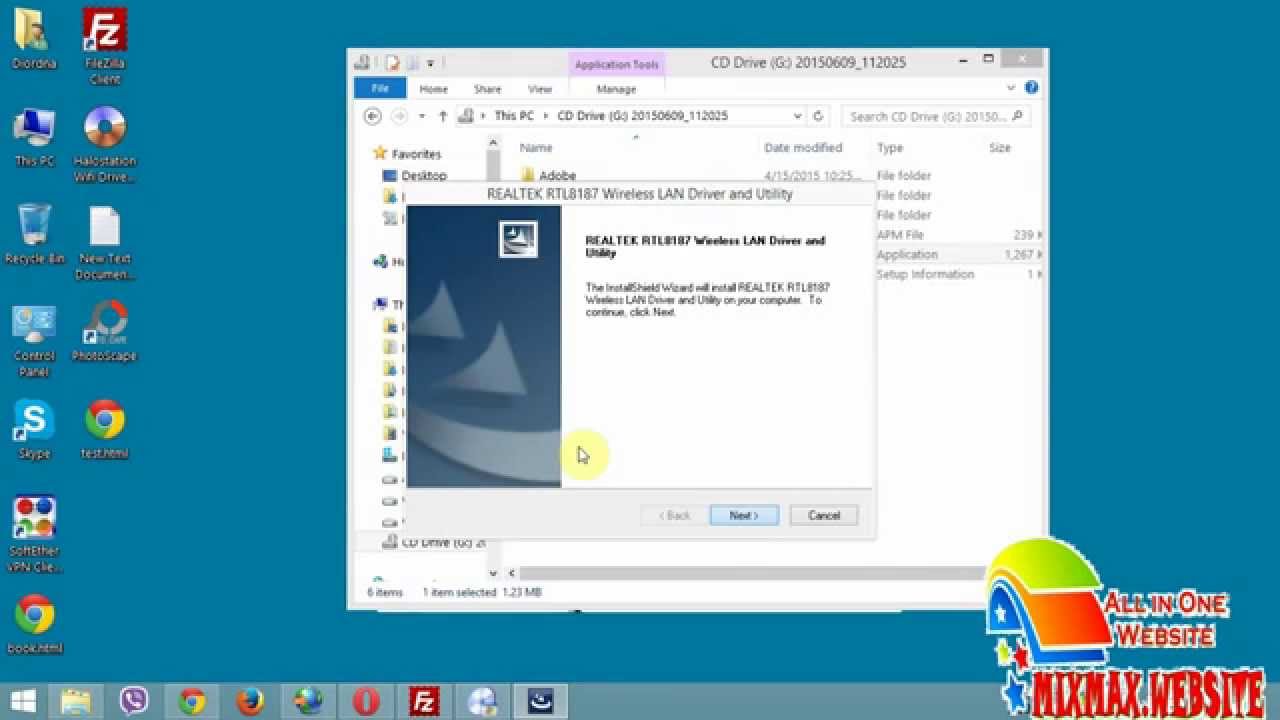Open Firefox from the taskbar
The height and width of the screenshot is (720, 1280).
249,701
